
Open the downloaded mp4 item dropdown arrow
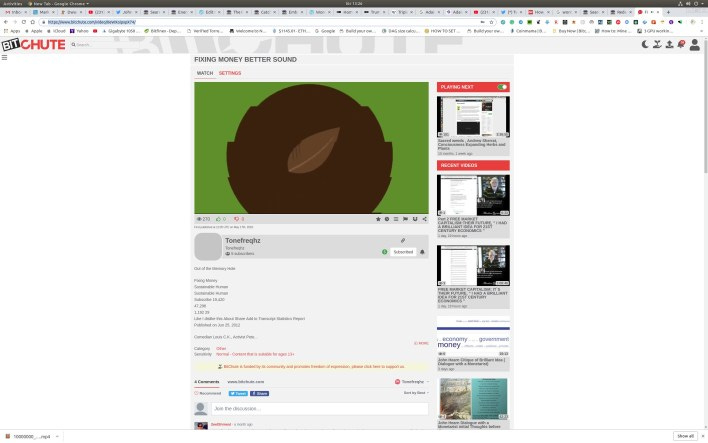click(57, 437)
